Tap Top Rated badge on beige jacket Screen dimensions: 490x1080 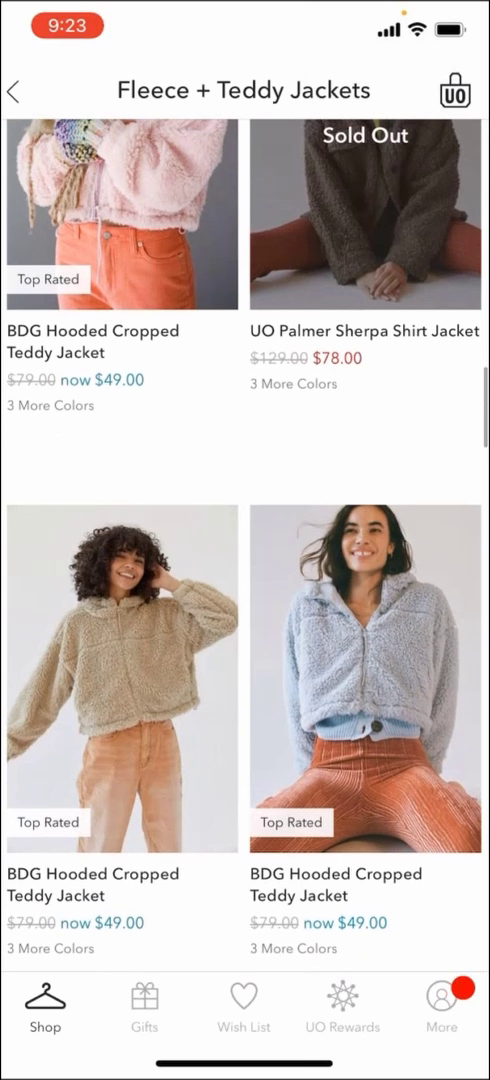48,822
